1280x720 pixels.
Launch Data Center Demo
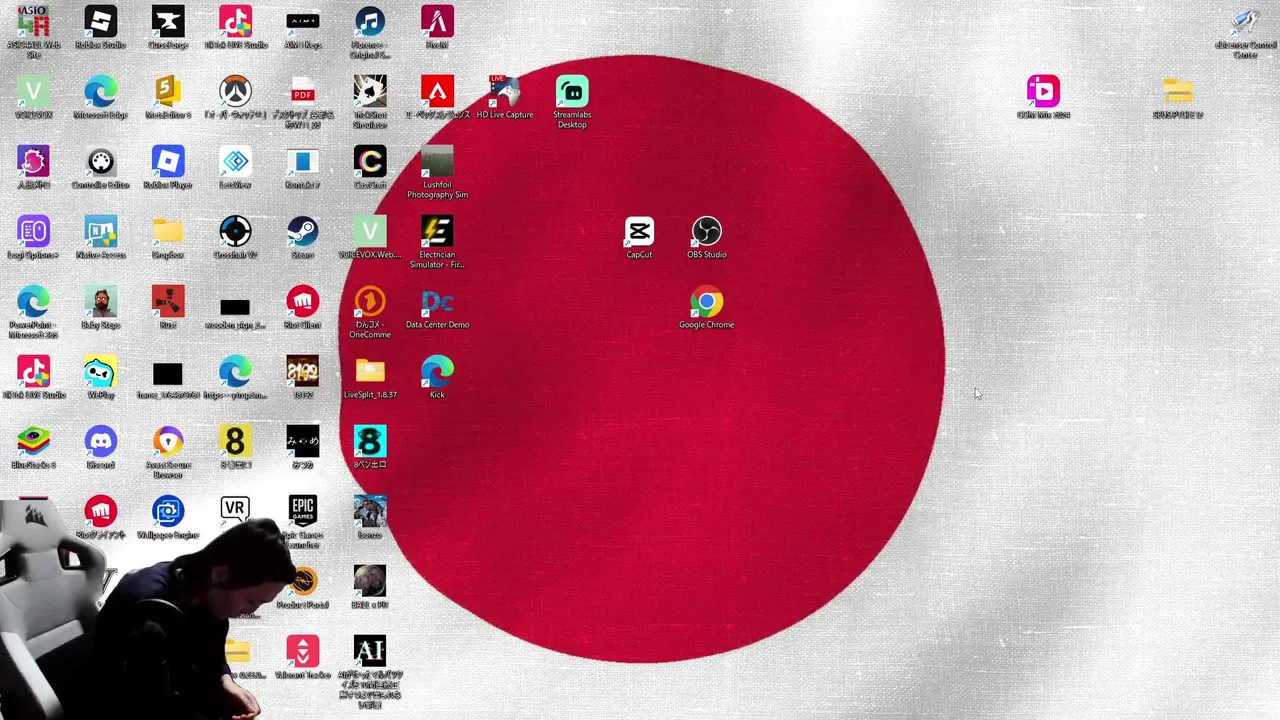[x=437, y=302]
